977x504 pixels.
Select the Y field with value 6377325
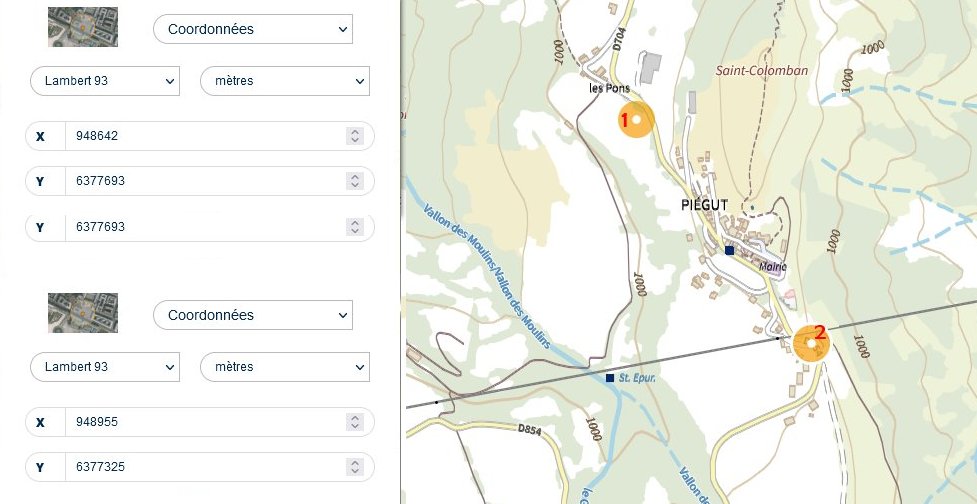pos(205,467)
